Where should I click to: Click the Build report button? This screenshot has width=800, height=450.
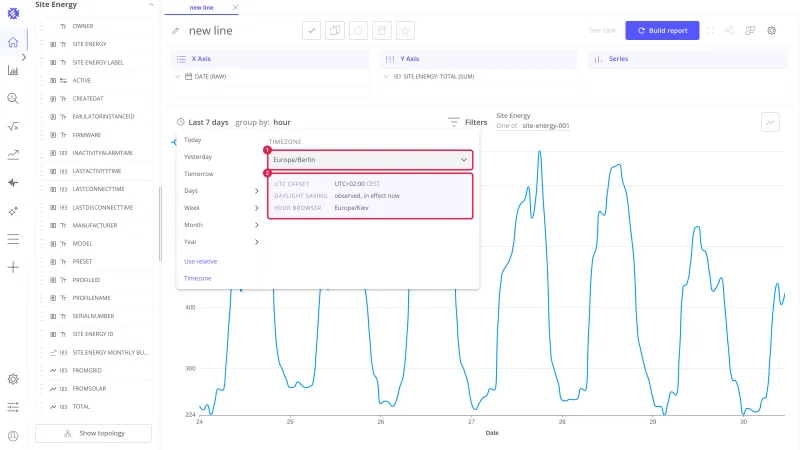pyautogui.click(x=662, y=31)
